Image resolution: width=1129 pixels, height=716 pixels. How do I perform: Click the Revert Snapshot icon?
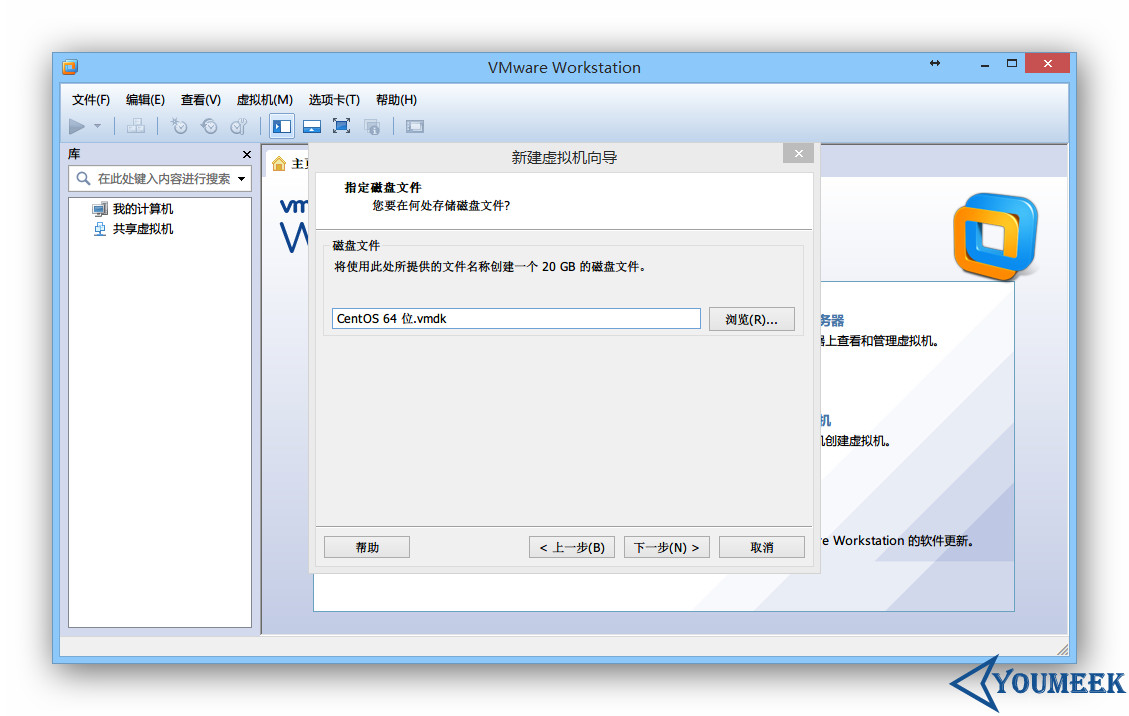[209, 125]
